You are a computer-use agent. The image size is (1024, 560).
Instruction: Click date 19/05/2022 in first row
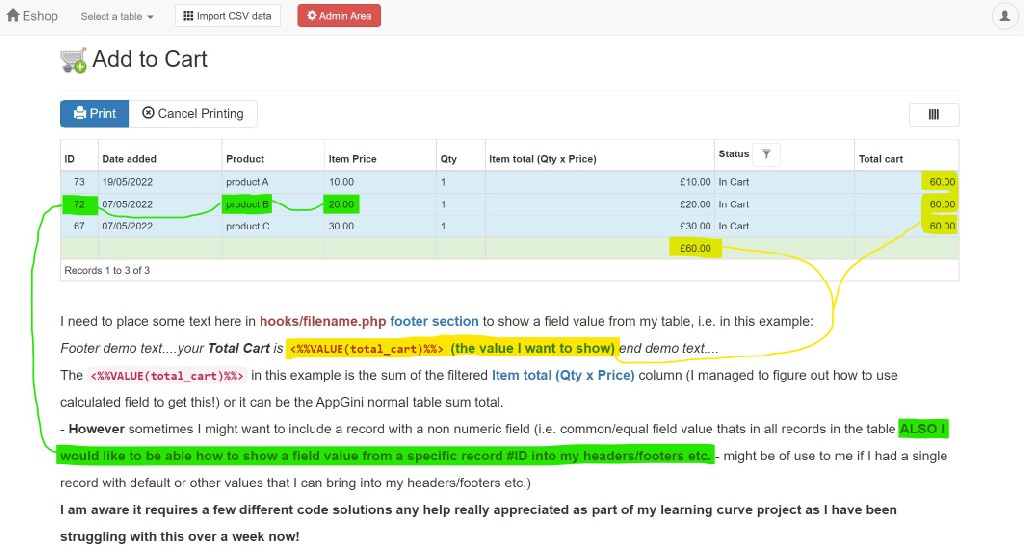click(127, 182)
